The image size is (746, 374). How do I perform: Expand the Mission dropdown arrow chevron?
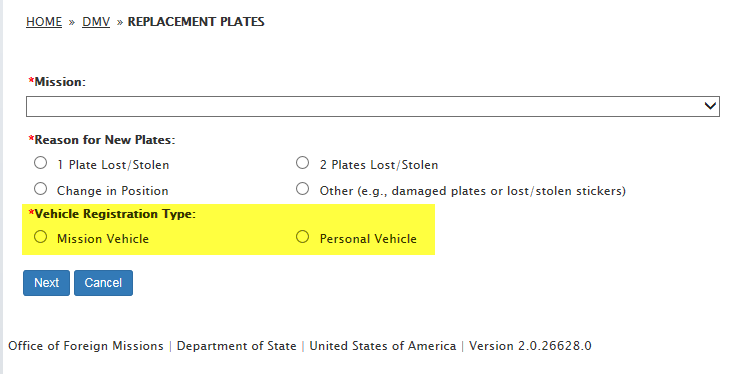click(710, 106)
